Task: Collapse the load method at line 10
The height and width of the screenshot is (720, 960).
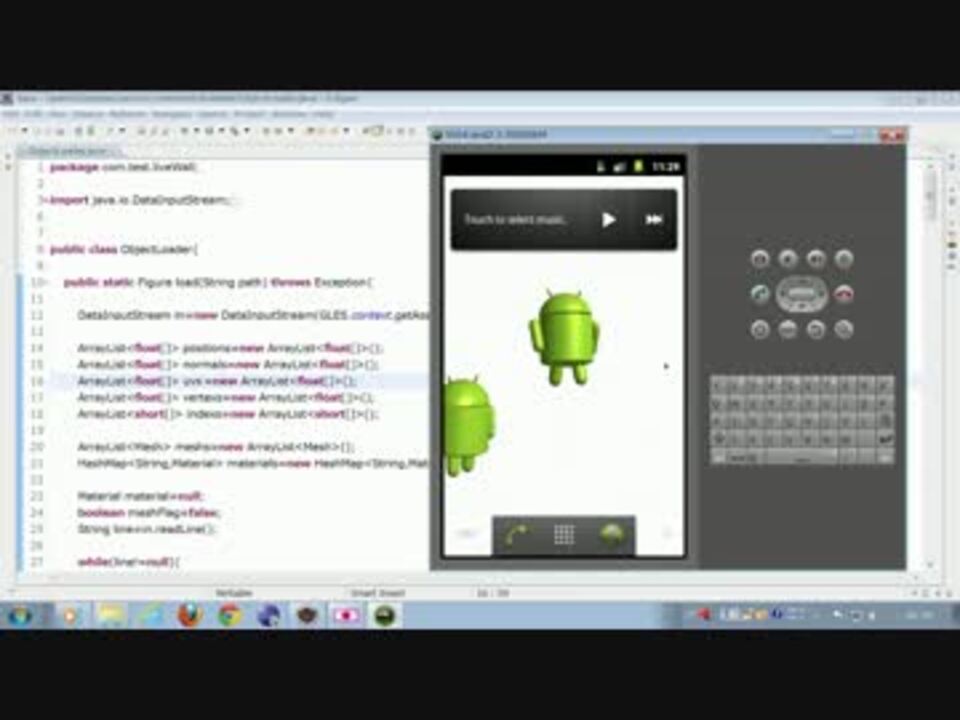Action: (x=45, y=282)
